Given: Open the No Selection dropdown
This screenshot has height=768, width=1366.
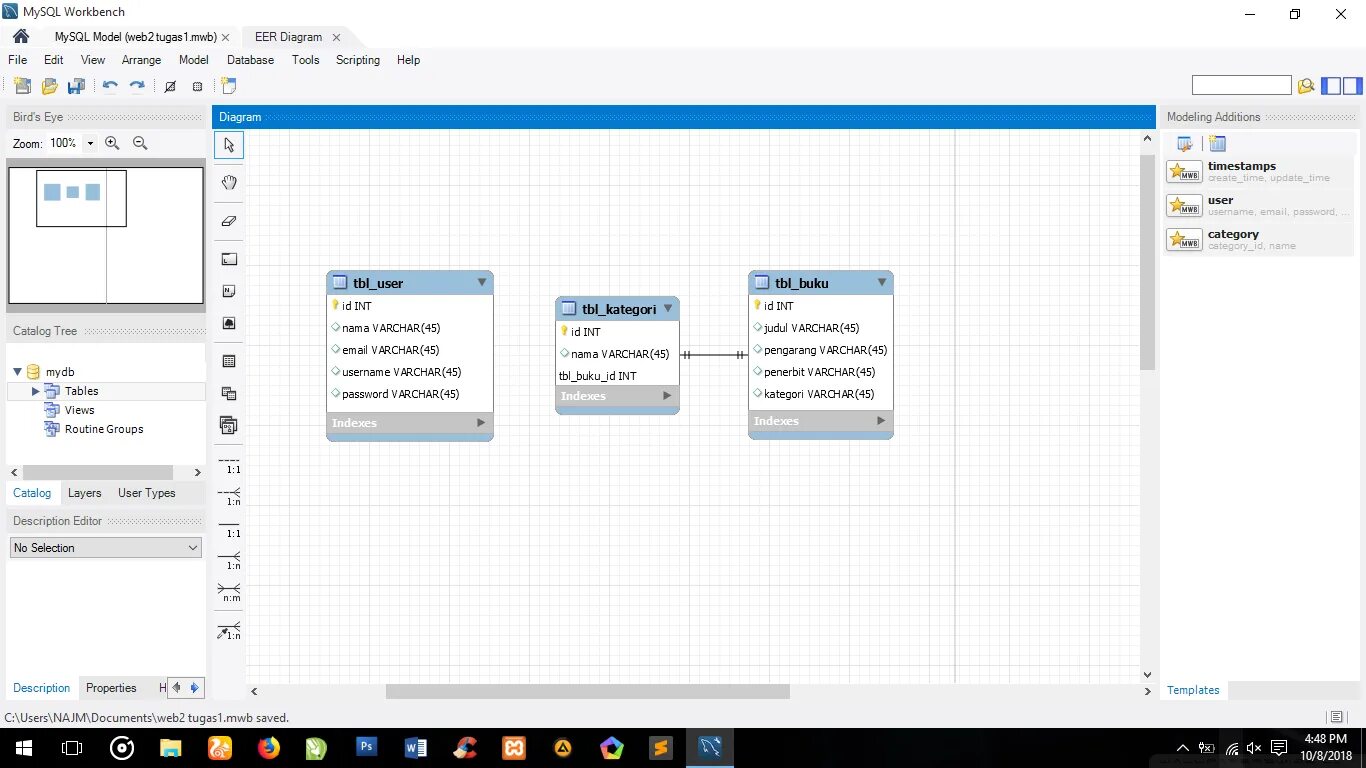Looking at the screenshot, I should pyautogui.click(x=106, y=548).
